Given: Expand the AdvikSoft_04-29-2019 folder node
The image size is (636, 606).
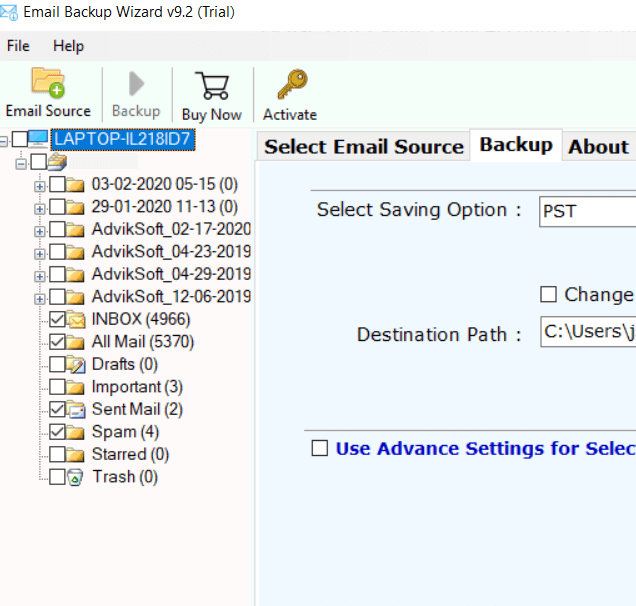Looking at the screenshot, I should click(x=39, y=277).
